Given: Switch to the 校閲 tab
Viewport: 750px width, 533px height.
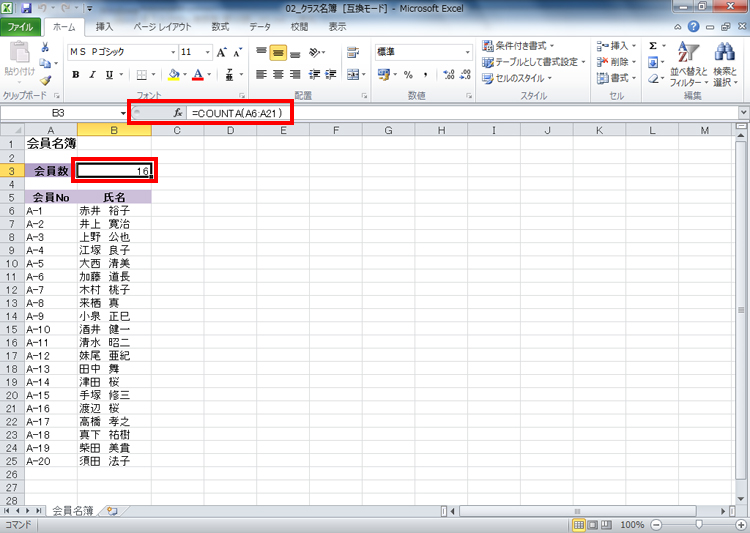Looking at the screenshot, I should [299, 27].
